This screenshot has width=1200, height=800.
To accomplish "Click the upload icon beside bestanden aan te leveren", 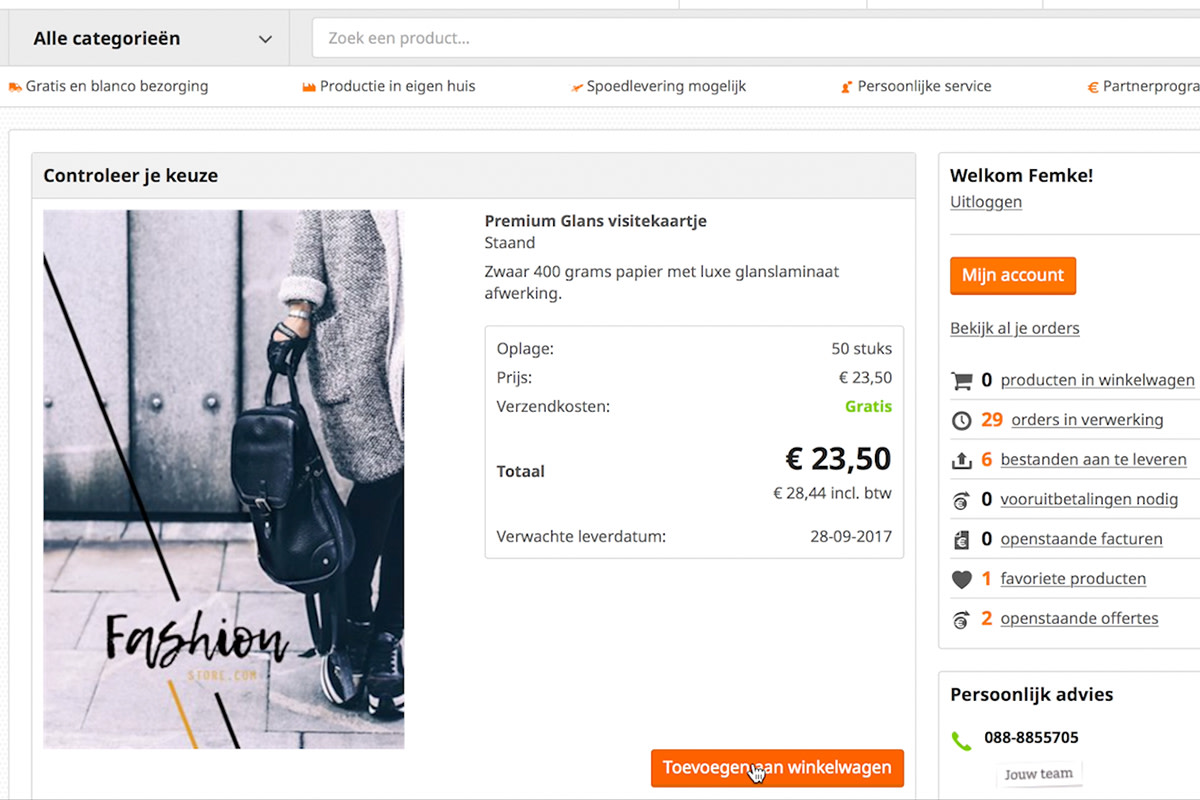I will (960, 459).
